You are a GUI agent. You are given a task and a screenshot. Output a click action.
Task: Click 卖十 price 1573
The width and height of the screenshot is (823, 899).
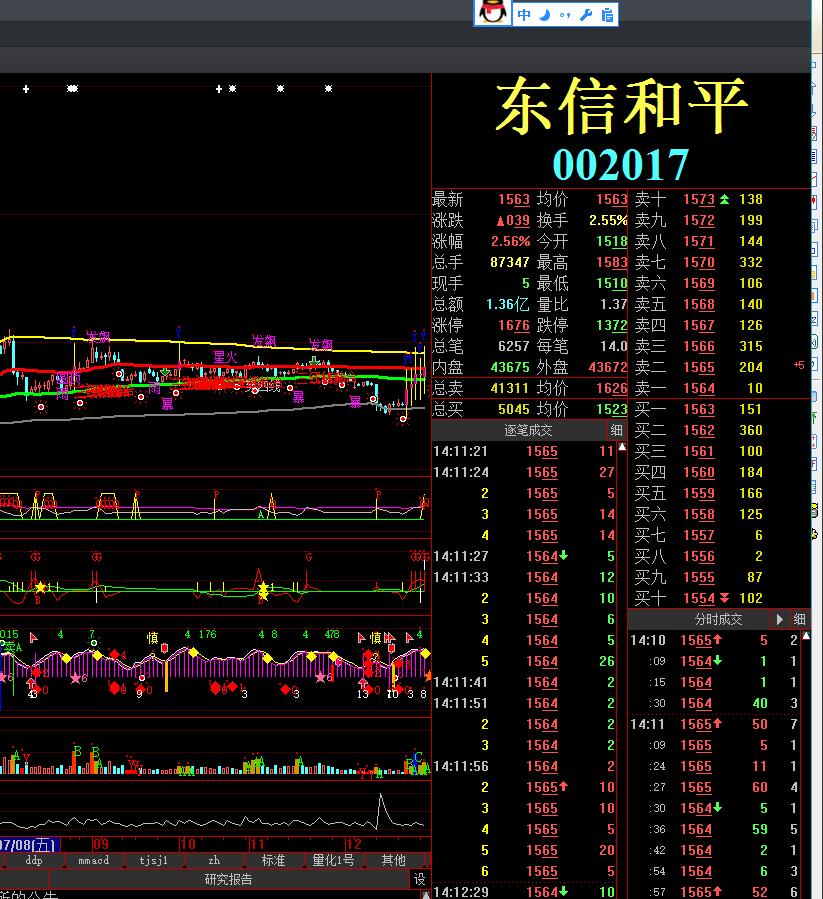coord(699,199)
